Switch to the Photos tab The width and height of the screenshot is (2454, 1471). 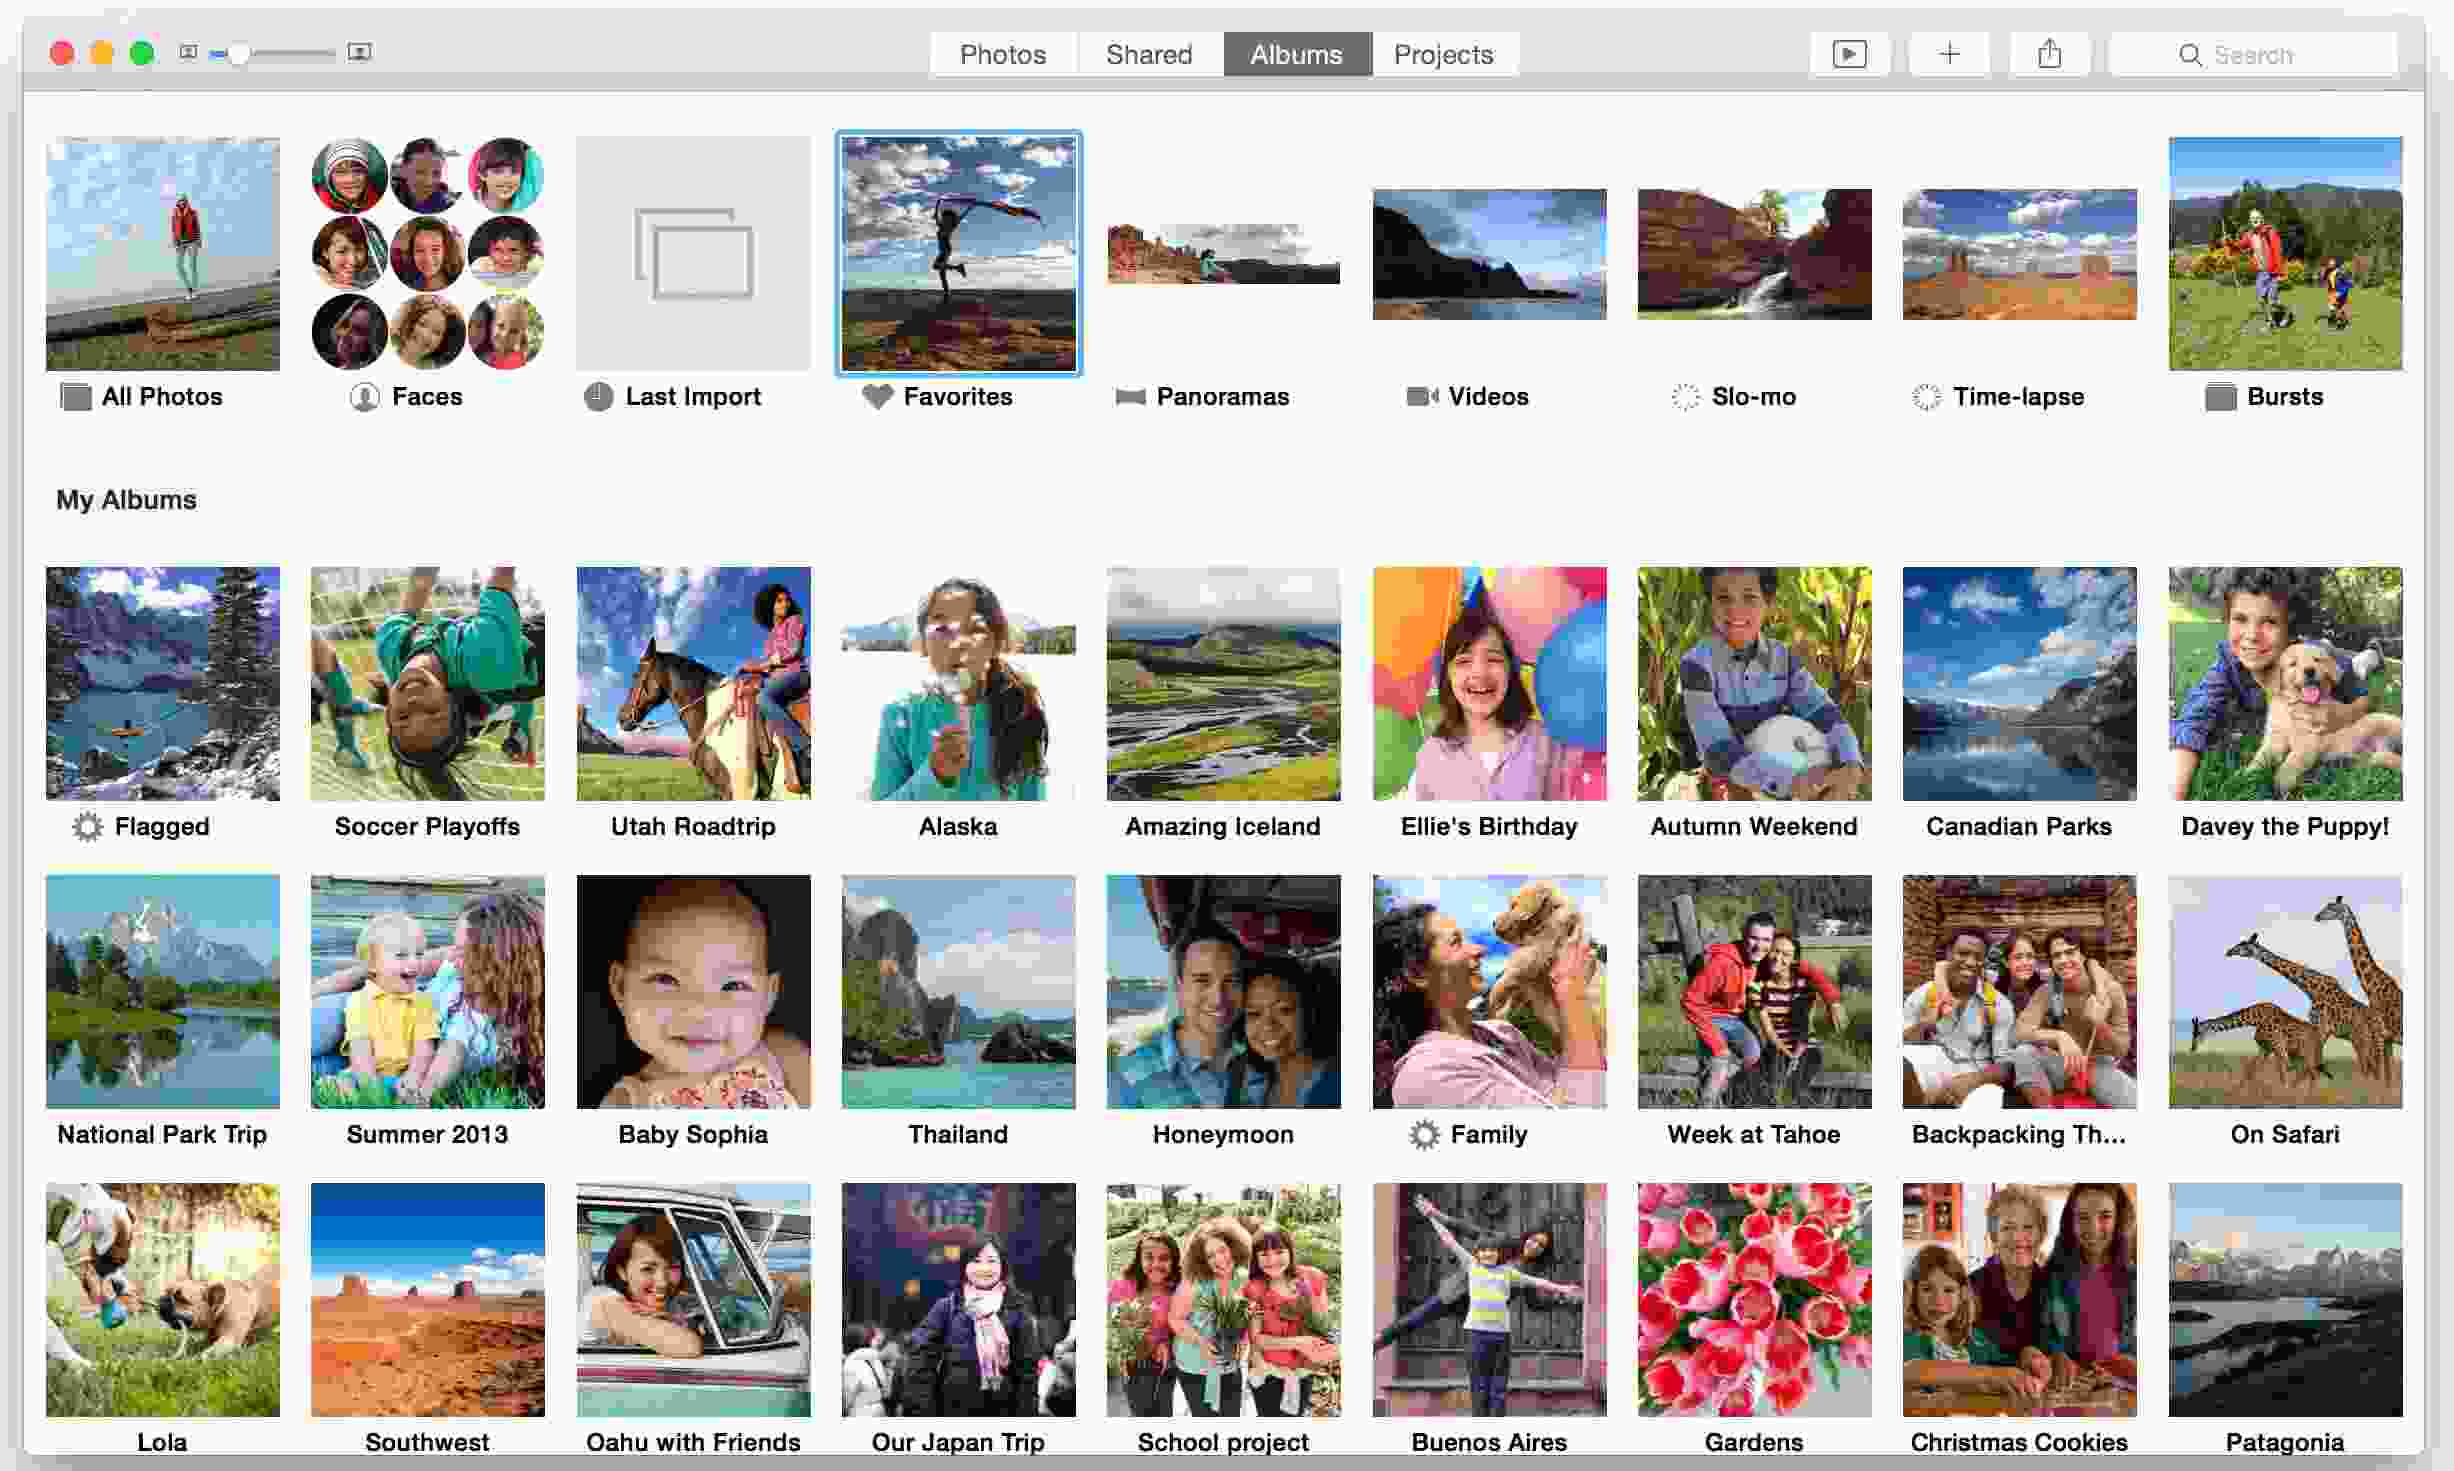pos(1003,53)
